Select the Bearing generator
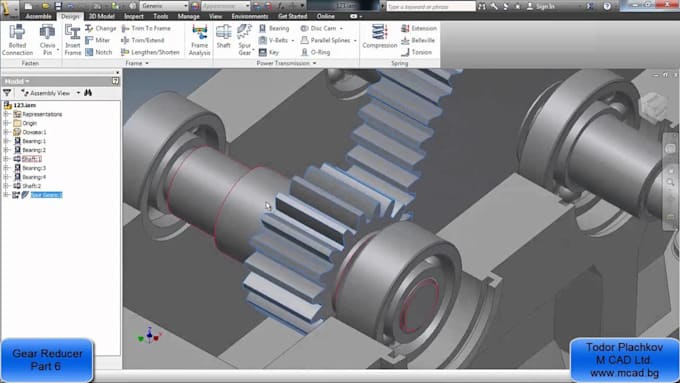This screenshot has height=383, width=680. (x=274, y=28)
